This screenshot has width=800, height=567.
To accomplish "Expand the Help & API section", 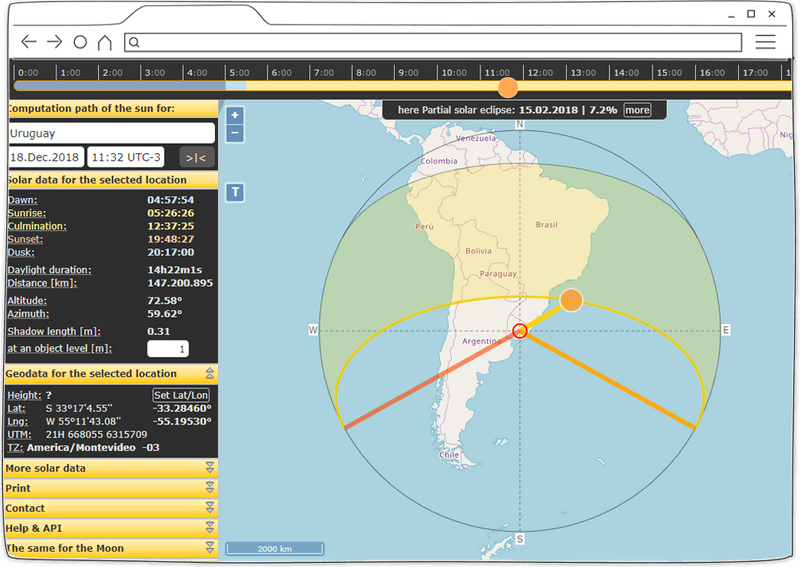I will (111, 528).
